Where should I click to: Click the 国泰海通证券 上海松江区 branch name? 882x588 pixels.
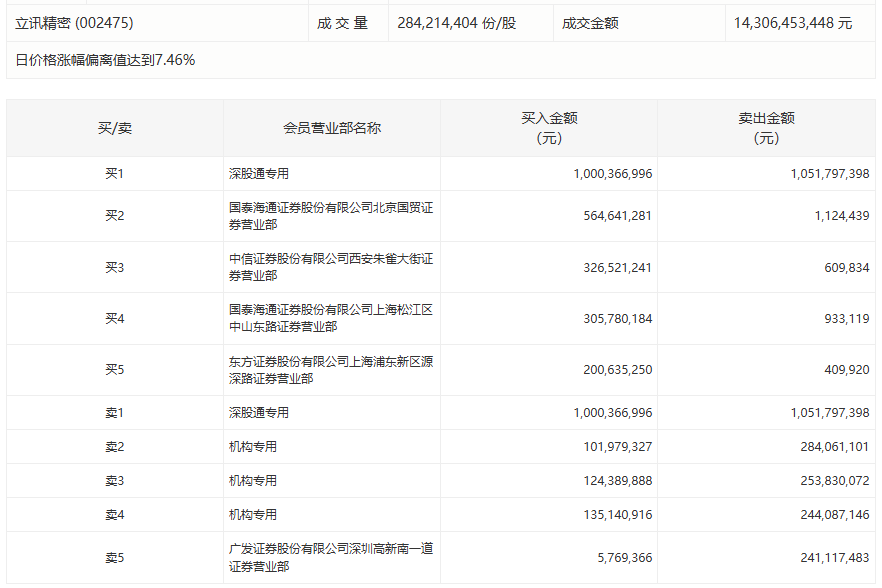click(x=331, y=318)
